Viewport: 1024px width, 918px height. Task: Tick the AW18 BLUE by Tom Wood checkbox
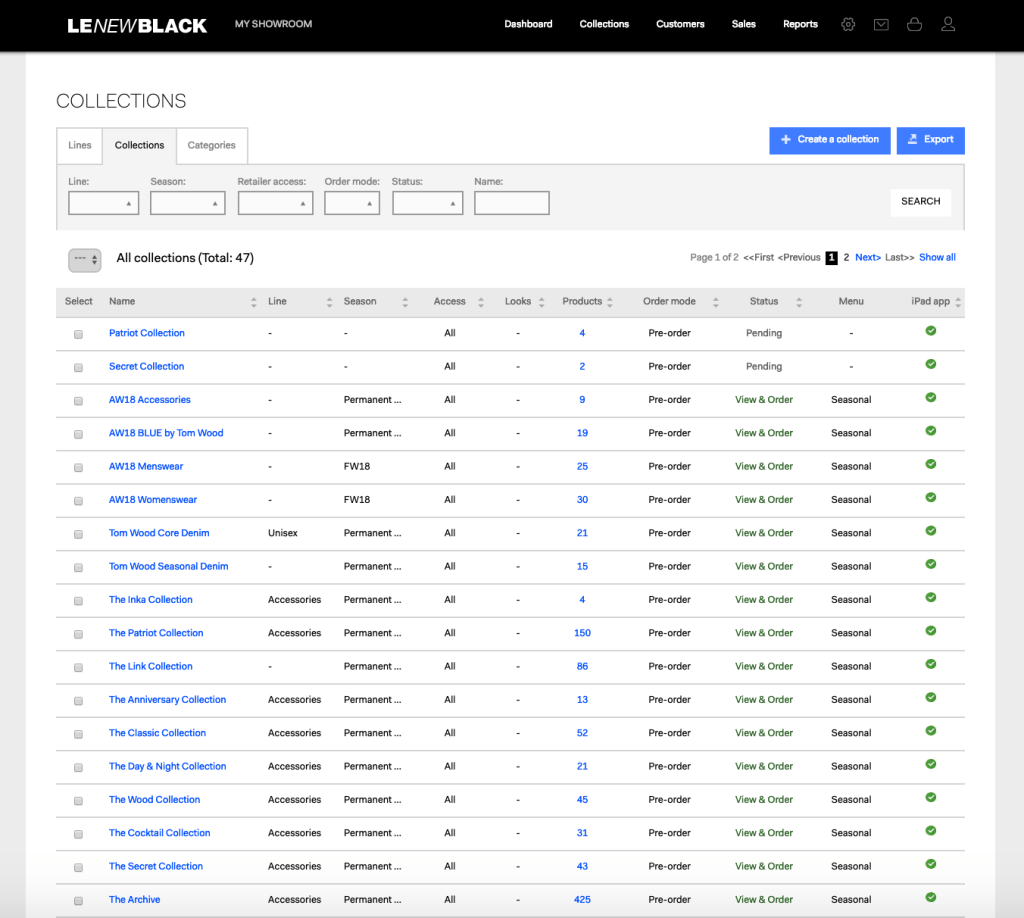[x=78, y=434]
